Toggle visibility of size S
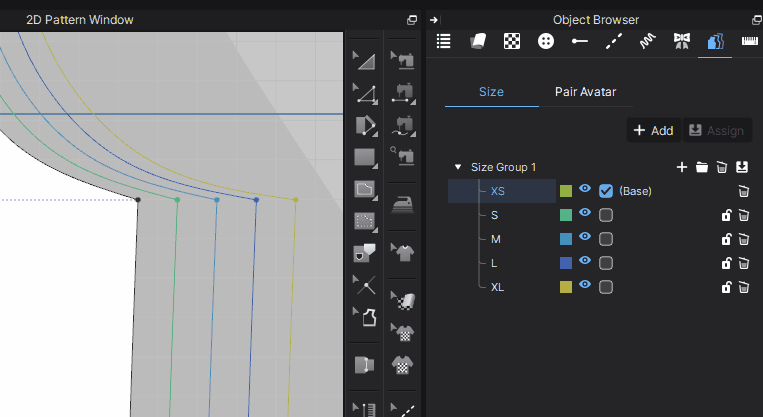763x417 pixels. click(x=585, y=213)
